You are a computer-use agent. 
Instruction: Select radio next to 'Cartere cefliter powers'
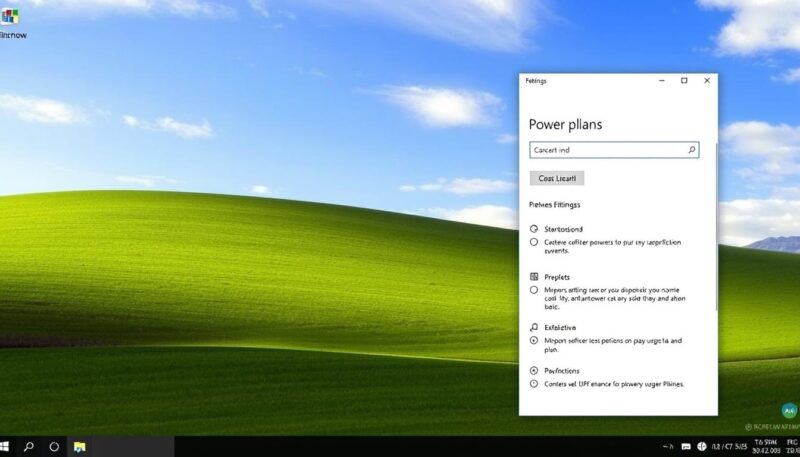click(x=534, y=242)
